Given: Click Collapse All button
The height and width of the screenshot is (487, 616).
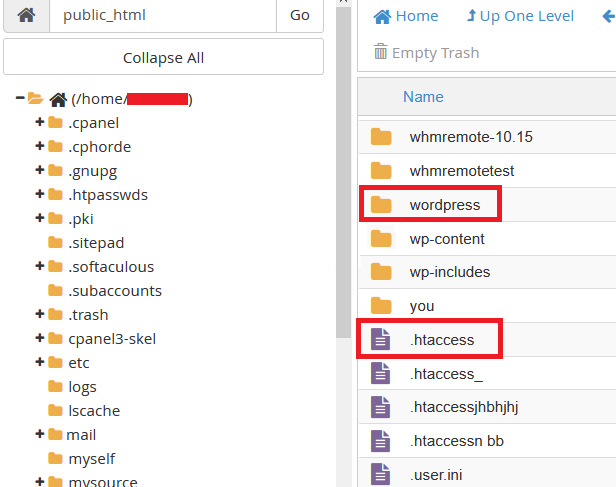Looking at the screenshot, I should click(x=163, y=57).
